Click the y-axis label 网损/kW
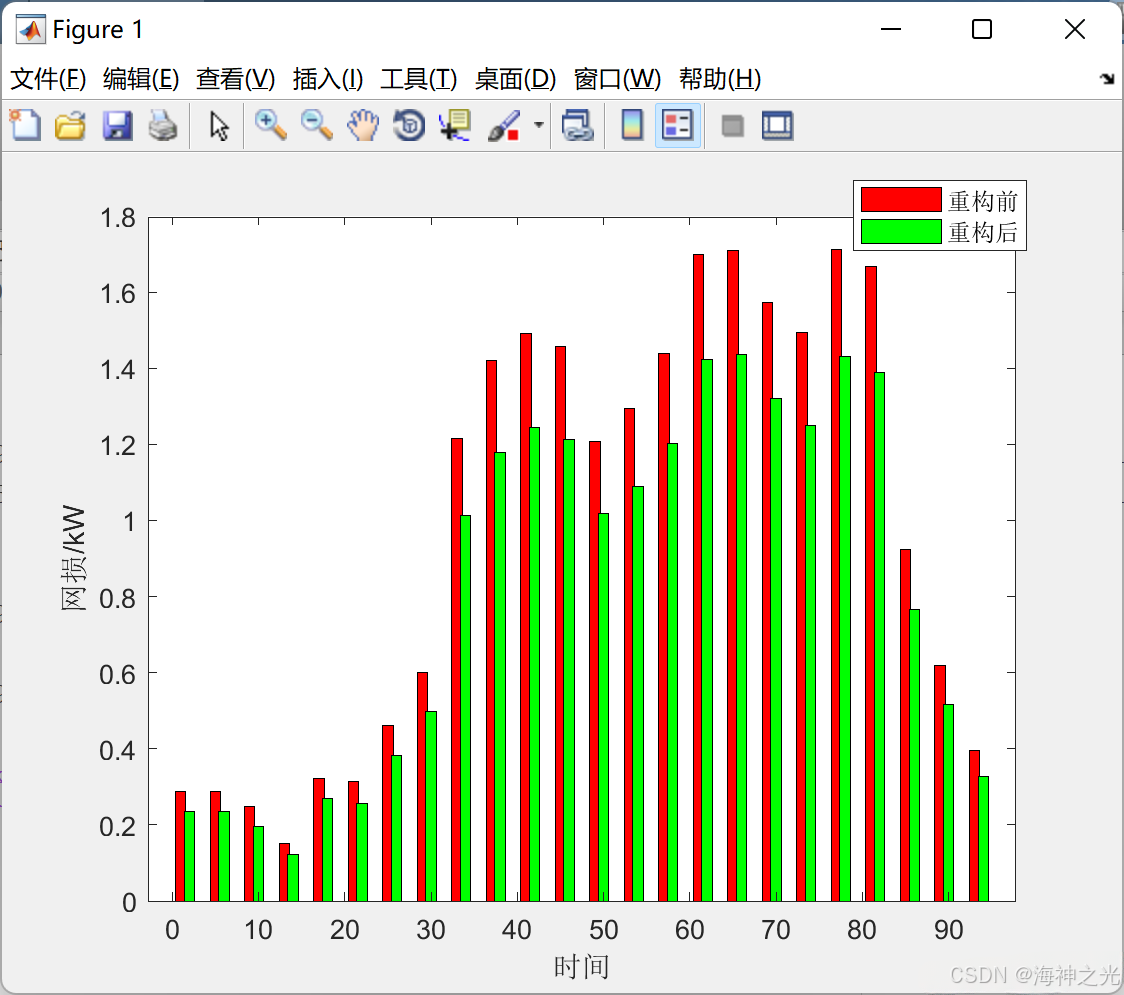The image size is (1124, 995). (x=73, y=558)
